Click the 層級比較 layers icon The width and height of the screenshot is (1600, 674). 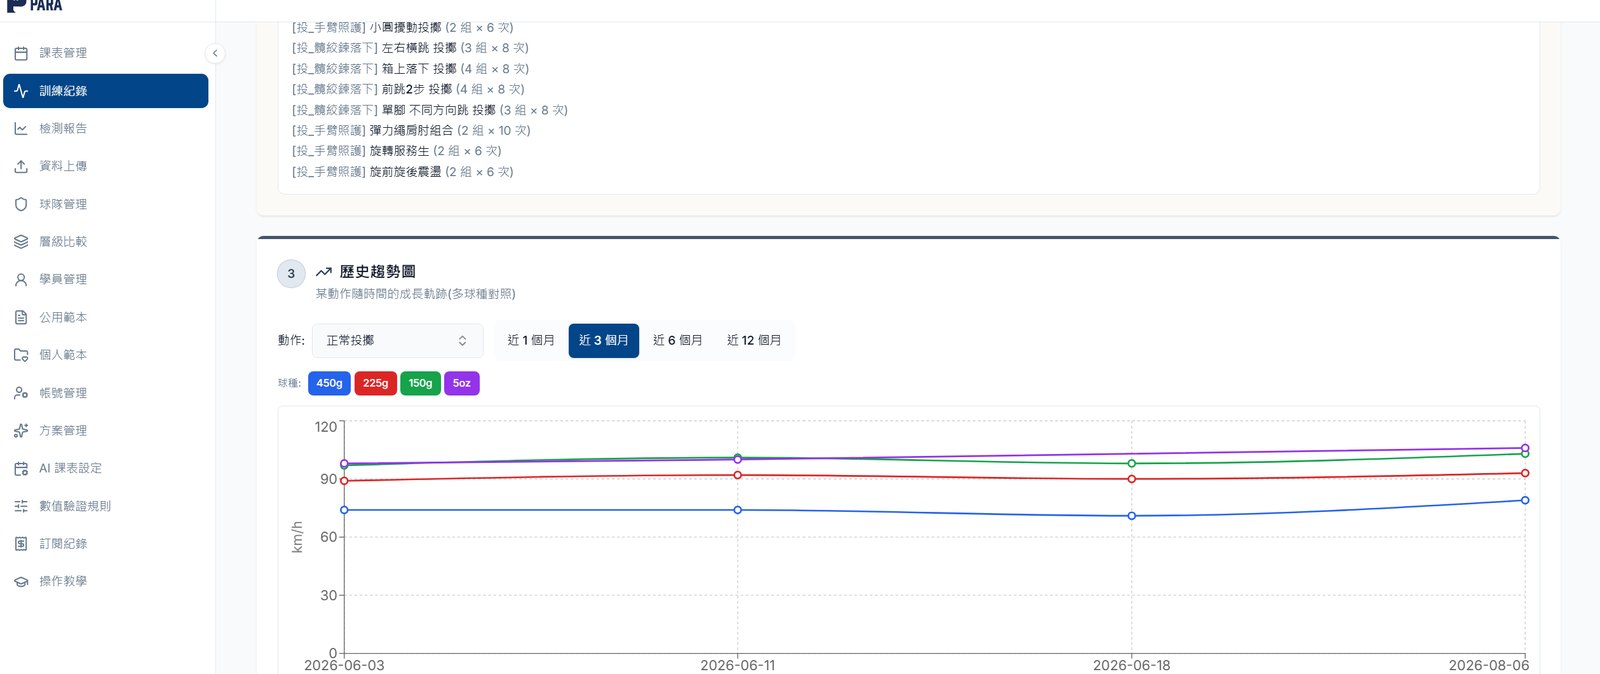[x=21, y=242]
